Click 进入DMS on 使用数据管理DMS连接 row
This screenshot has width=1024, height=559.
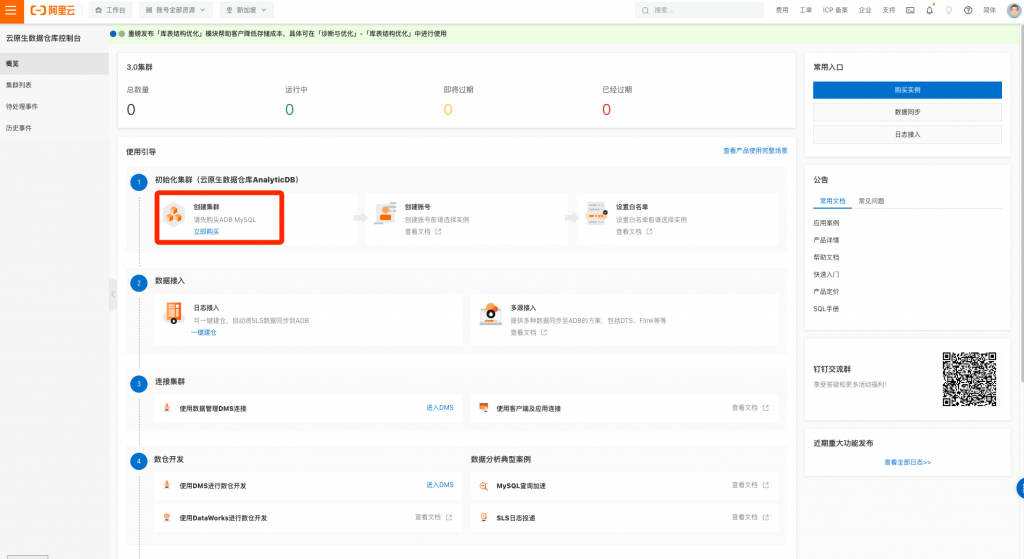pyautogui.click(x=440, y=407)
